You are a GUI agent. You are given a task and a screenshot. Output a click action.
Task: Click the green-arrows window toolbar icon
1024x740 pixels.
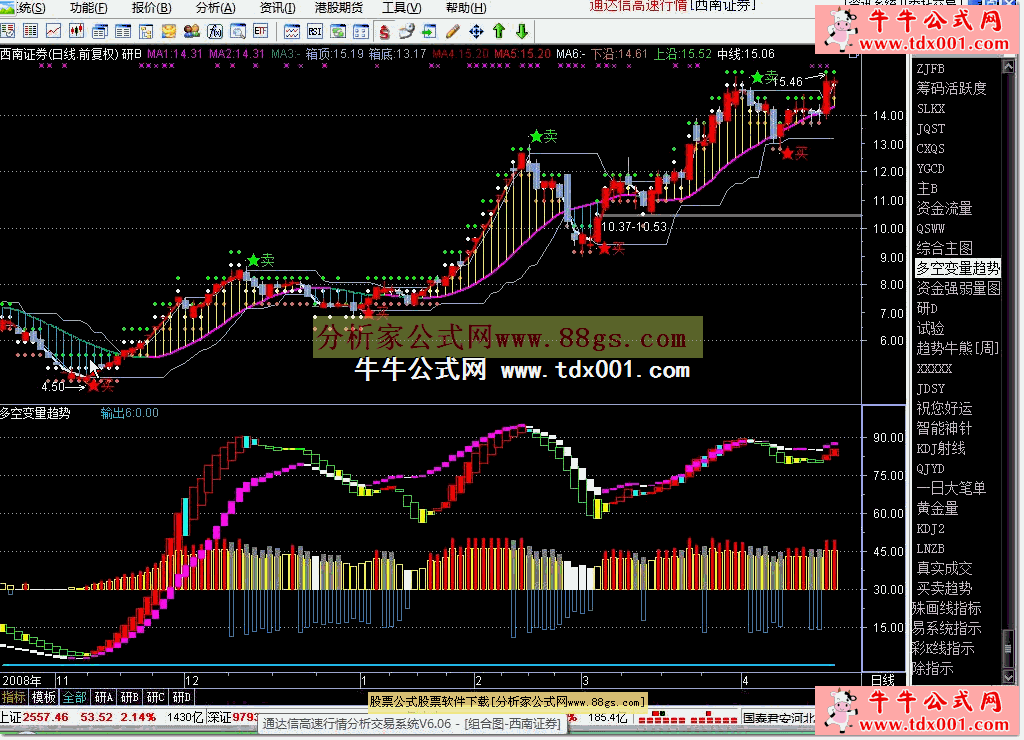pos(338,31)
